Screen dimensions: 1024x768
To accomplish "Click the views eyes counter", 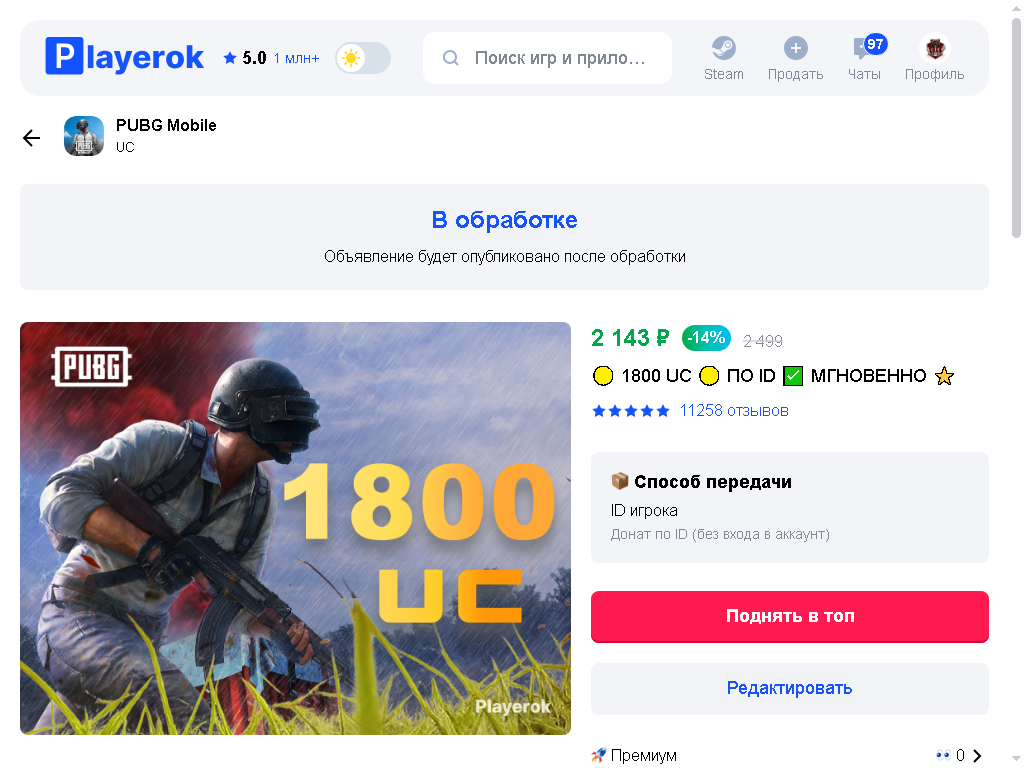I will (x=950, y=756).
